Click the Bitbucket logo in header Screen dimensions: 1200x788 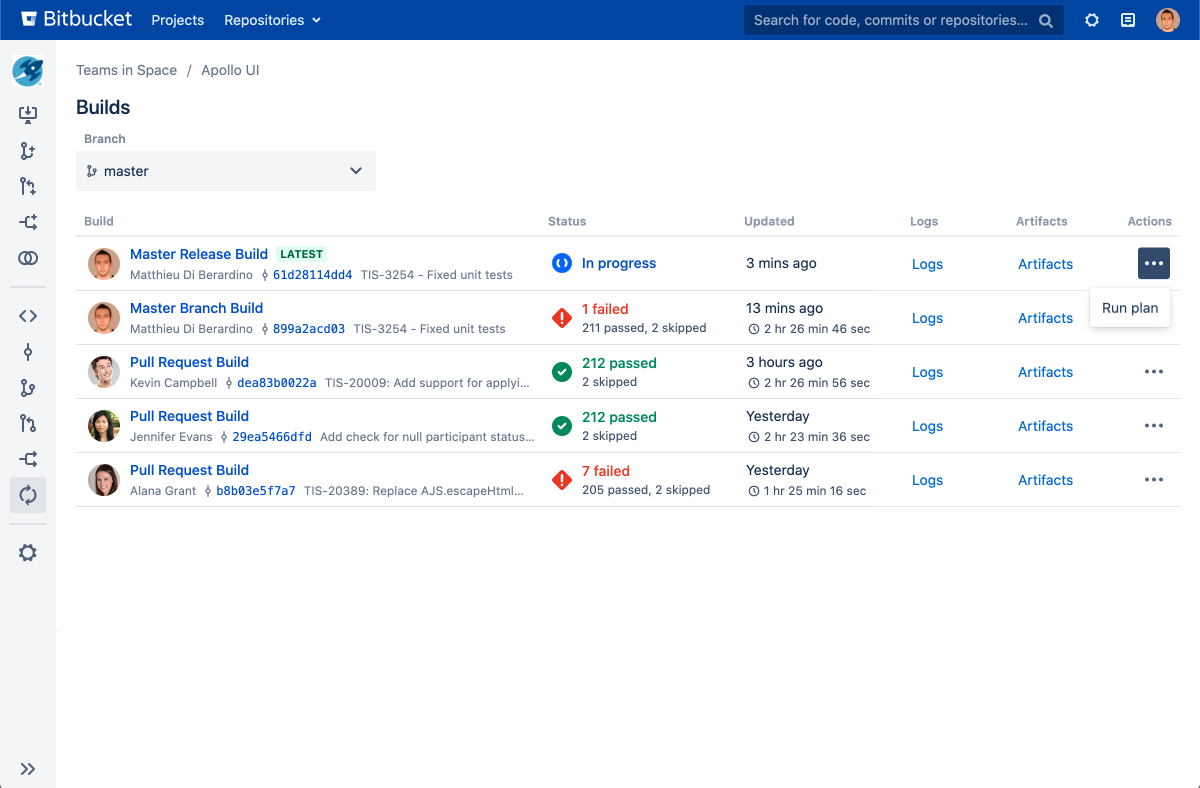tap(75, 19)
